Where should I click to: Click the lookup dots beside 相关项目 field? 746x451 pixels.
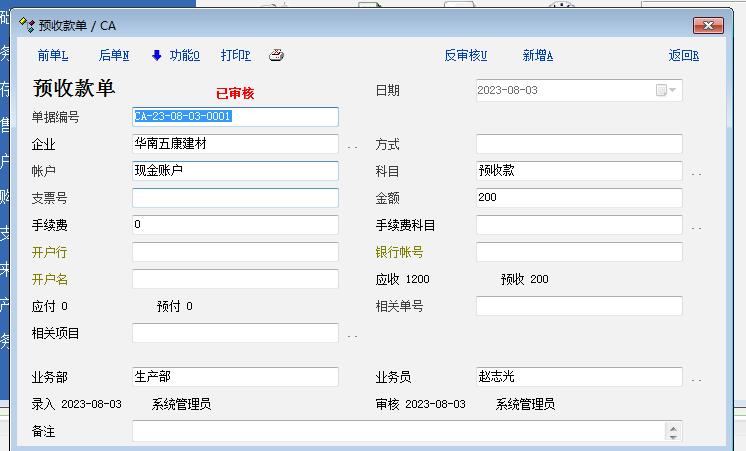[352, 335]
